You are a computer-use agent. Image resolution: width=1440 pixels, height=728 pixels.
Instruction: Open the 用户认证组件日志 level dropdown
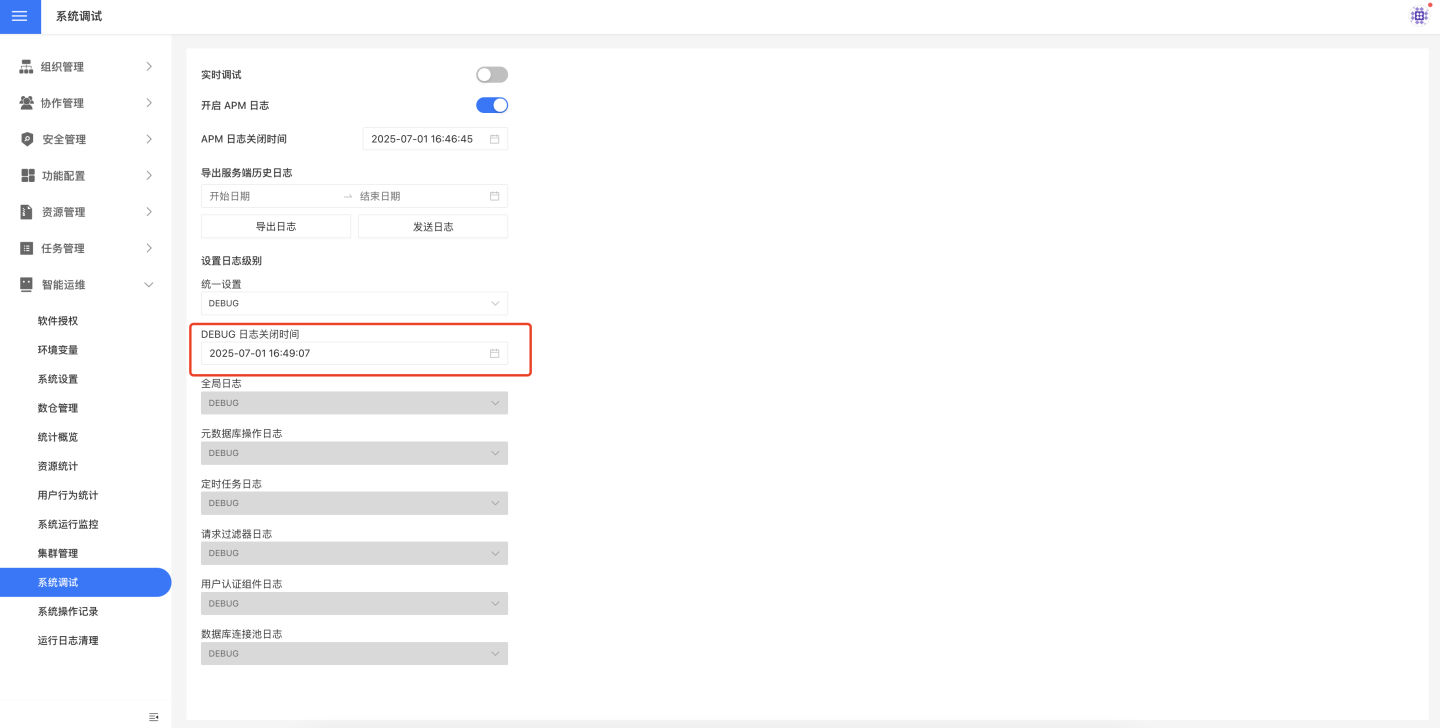(354, 603)
